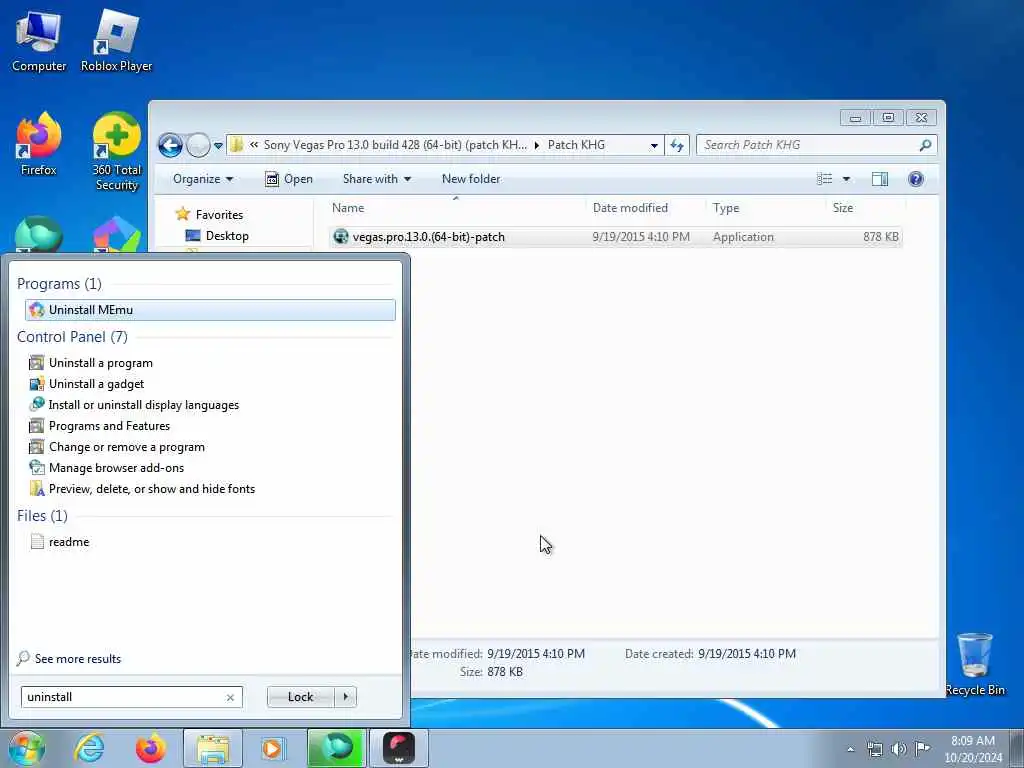Open the recent locations dropdown arrow
The height and width of the screenshot is (768, 1024).
pyautogui.click(x=218, y=146)
